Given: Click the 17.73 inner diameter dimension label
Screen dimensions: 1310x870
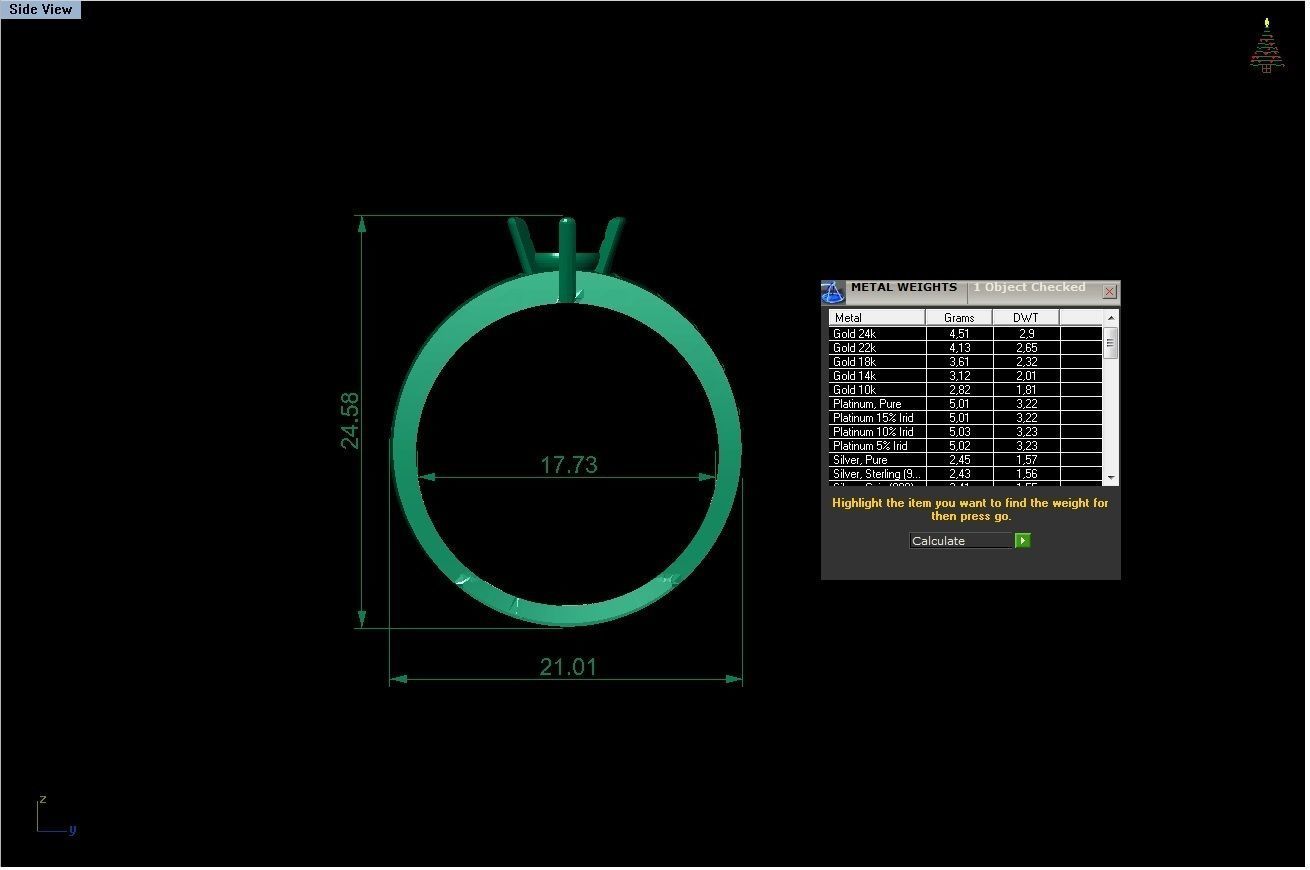Looking at the screenshot, I should [x=568, y=465].
